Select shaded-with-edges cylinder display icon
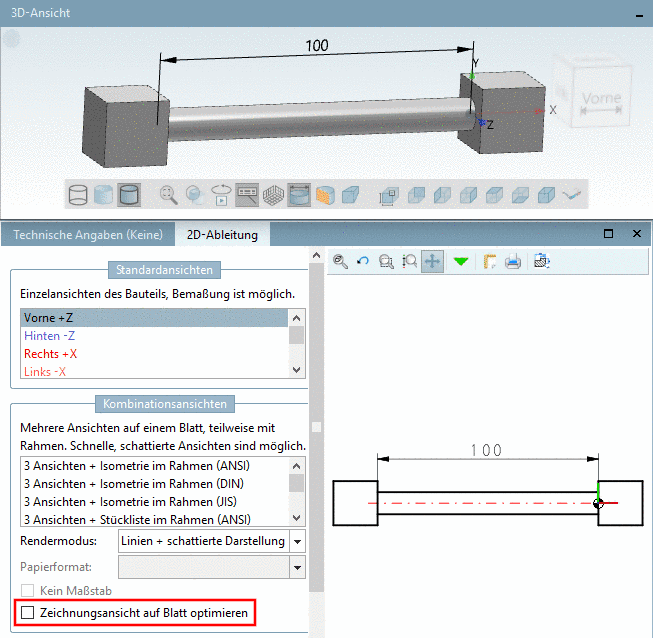The height and width of the screenshot is (638, 653). pos(129,194)
